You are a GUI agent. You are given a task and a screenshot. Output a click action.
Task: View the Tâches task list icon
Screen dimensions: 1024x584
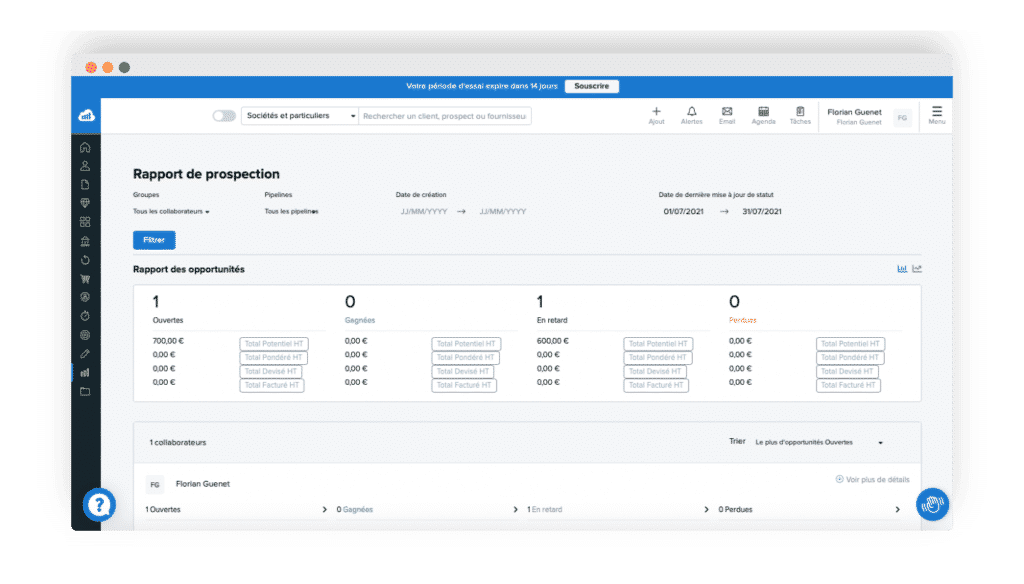[x=800, y=113]
